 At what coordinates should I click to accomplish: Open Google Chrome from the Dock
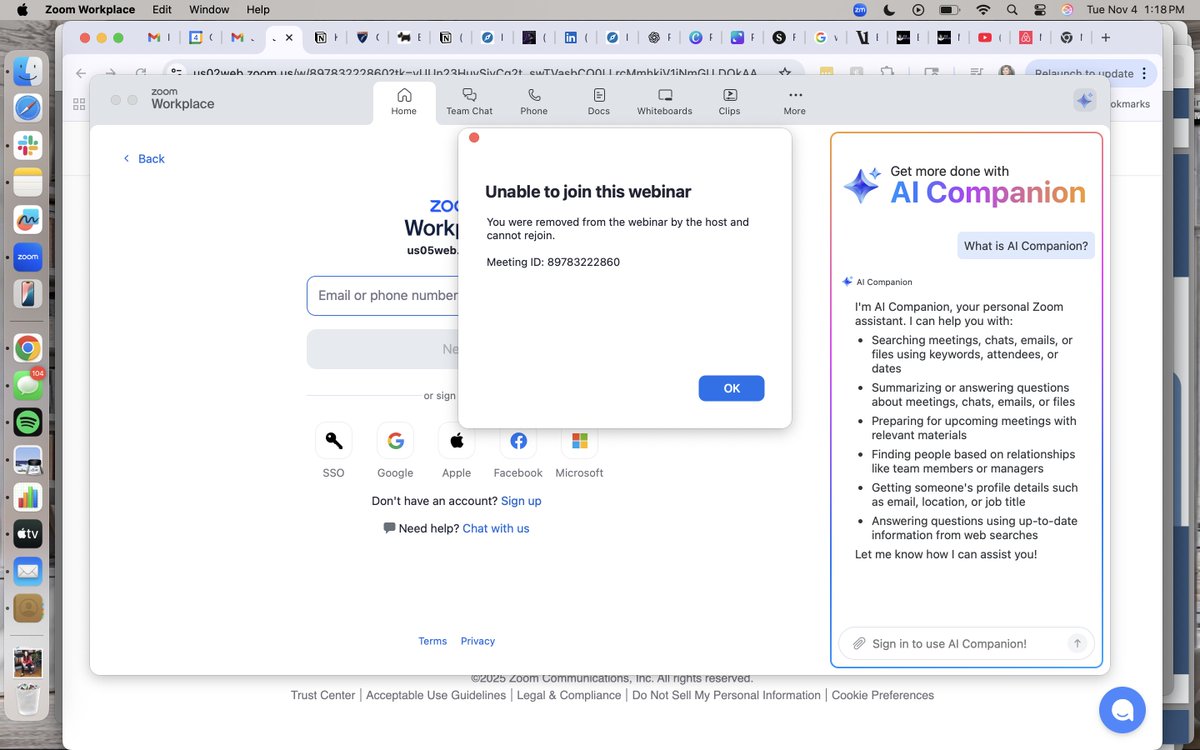(x=28, y=348)
